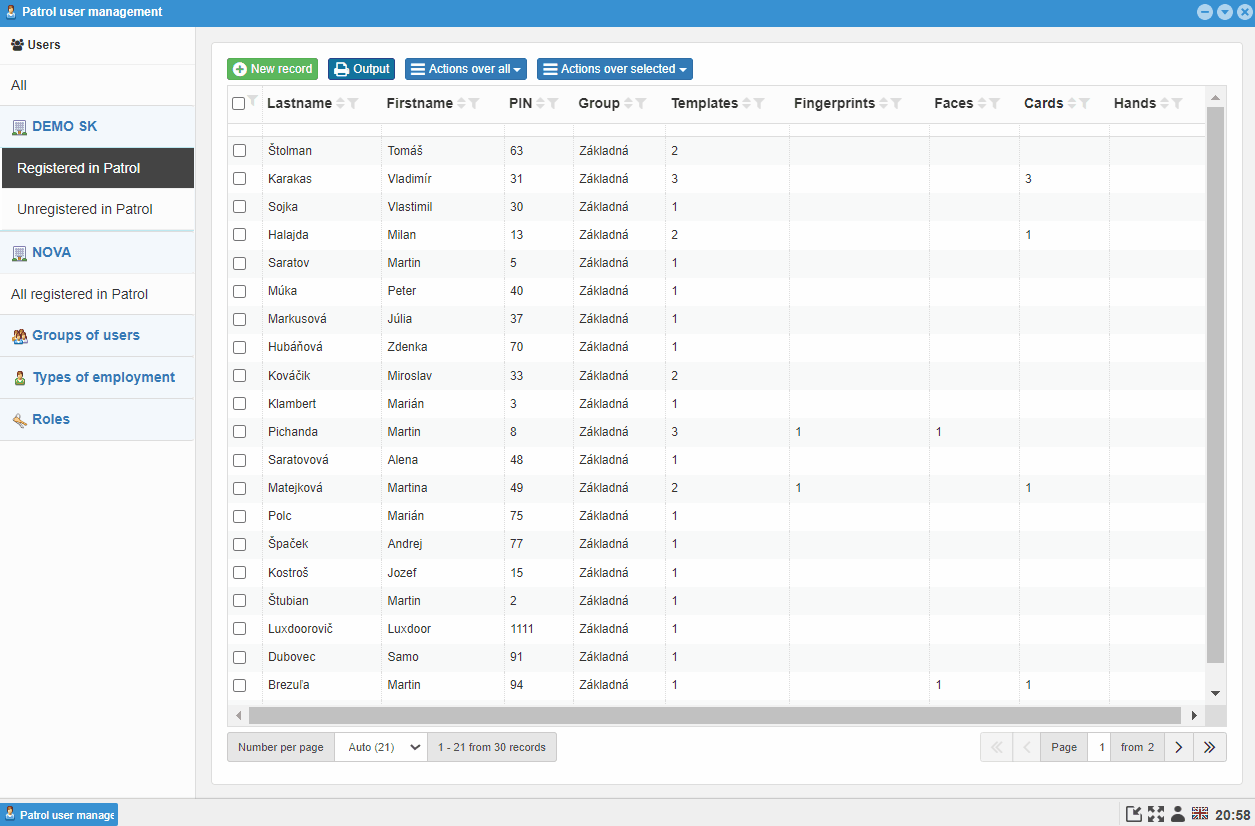Click the Saratovová lastname cell
This screenshot has width=1255, height=826.
click(322, 460)
